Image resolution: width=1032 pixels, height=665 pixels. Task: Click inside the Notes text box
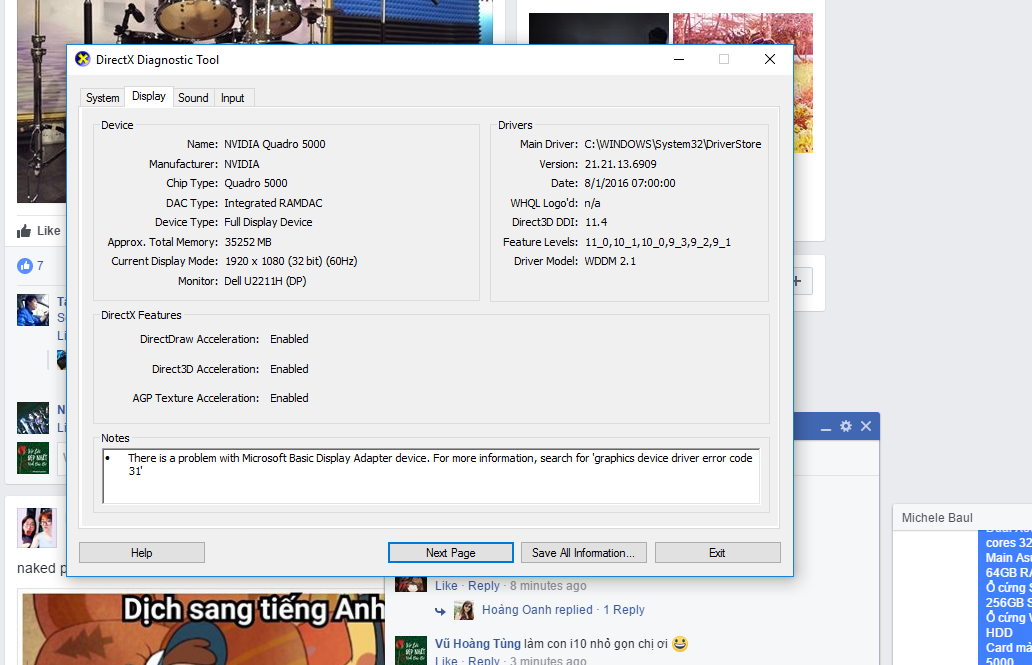431,476
